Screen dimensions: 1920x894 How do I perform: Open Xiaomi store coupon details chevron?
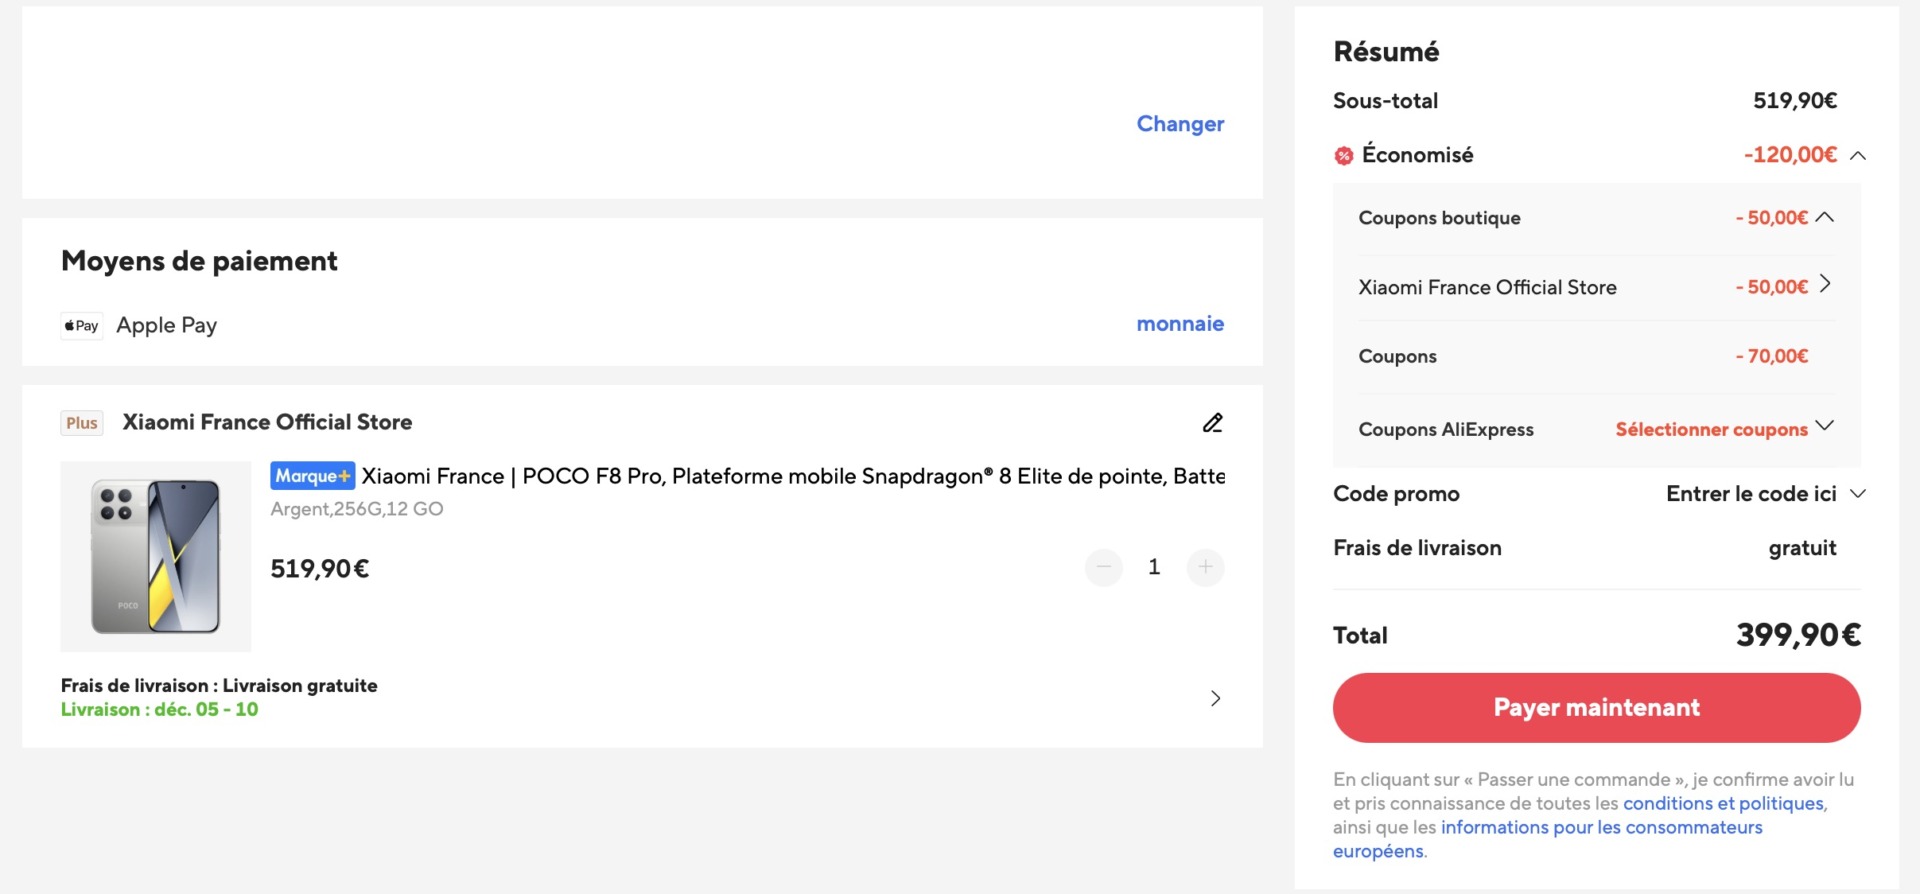click(x=1825, y=284)
